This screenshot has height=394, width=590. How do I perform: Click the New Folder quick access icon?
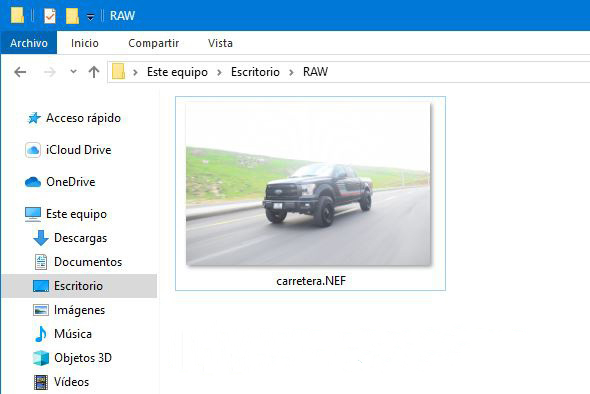click(72, 16)
